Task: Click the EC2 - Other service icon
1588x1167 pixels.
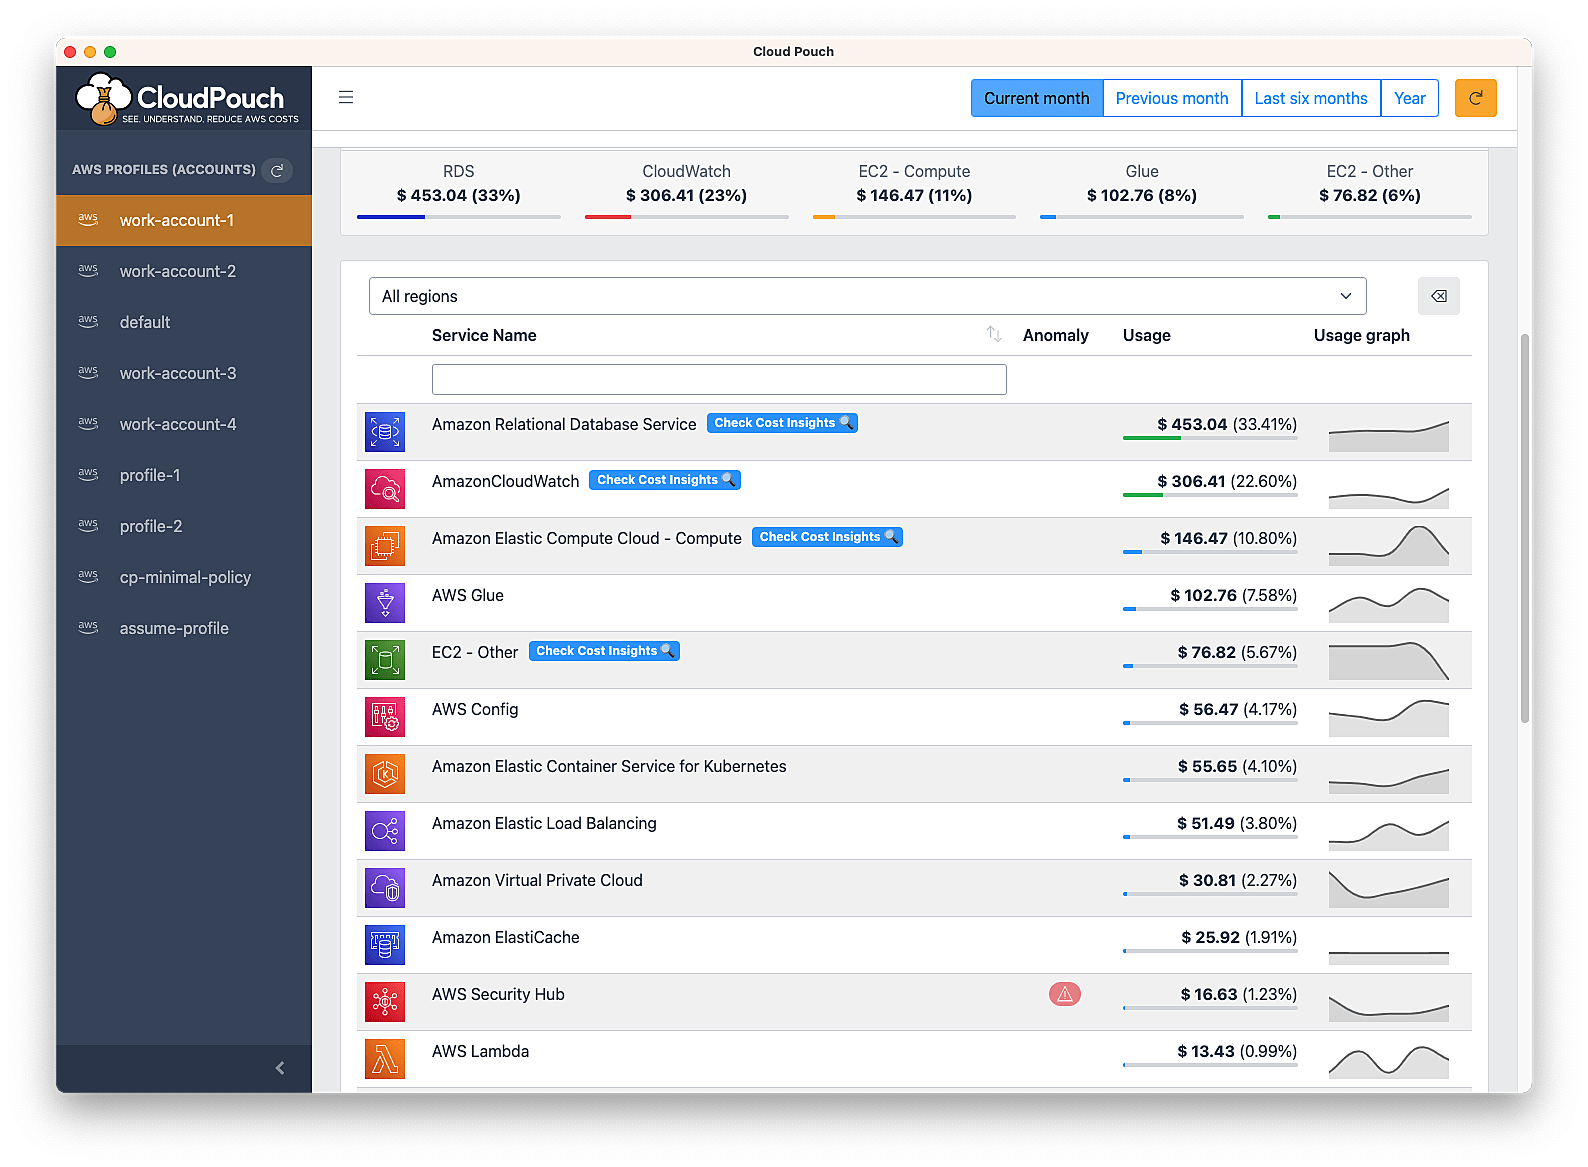Action: pos(385,660)
